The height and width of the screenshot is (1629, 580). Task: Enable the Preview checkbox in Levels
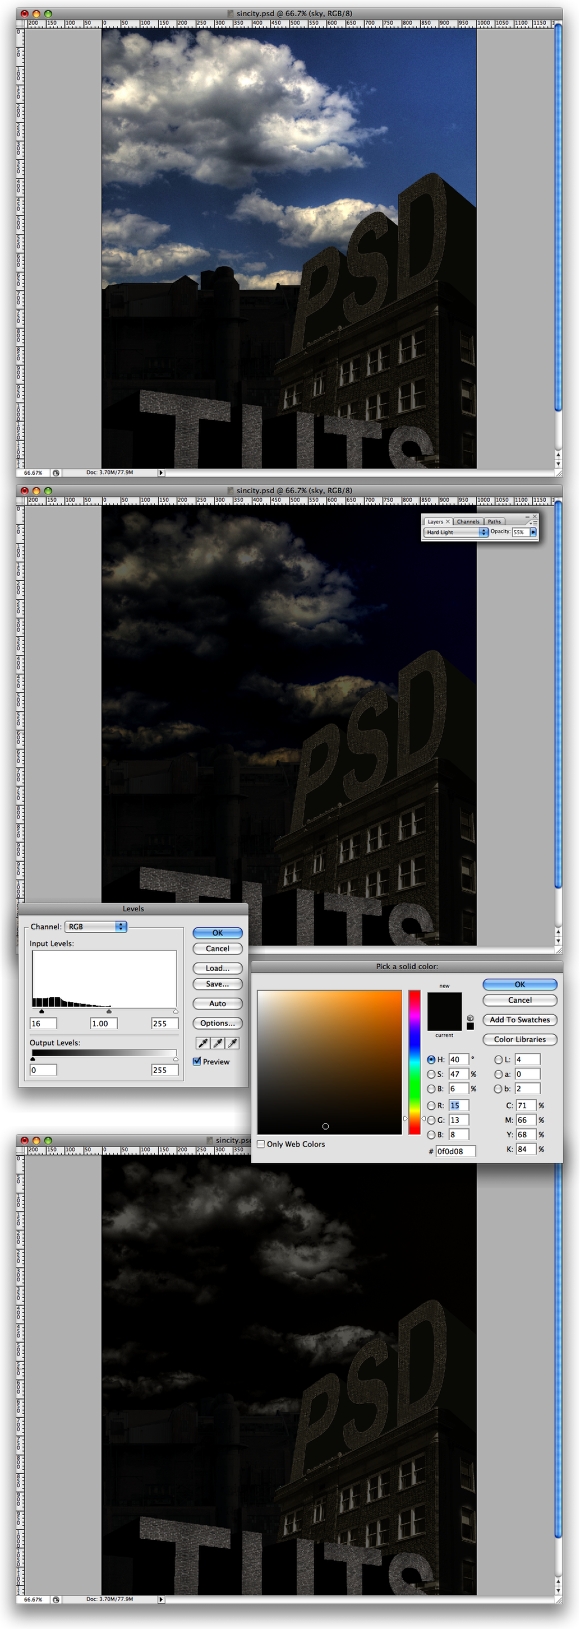[197, 1062]
